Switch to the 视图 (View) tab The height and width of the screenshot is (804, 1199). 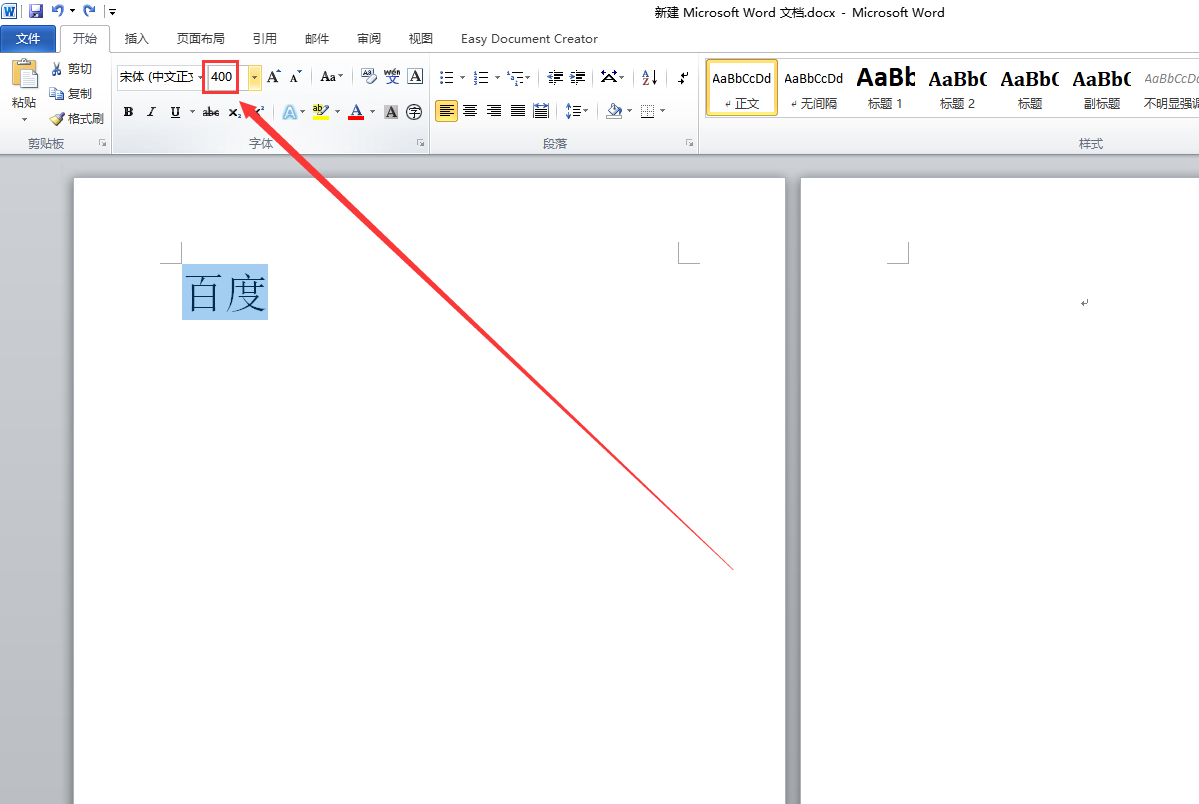coord(421,38)
